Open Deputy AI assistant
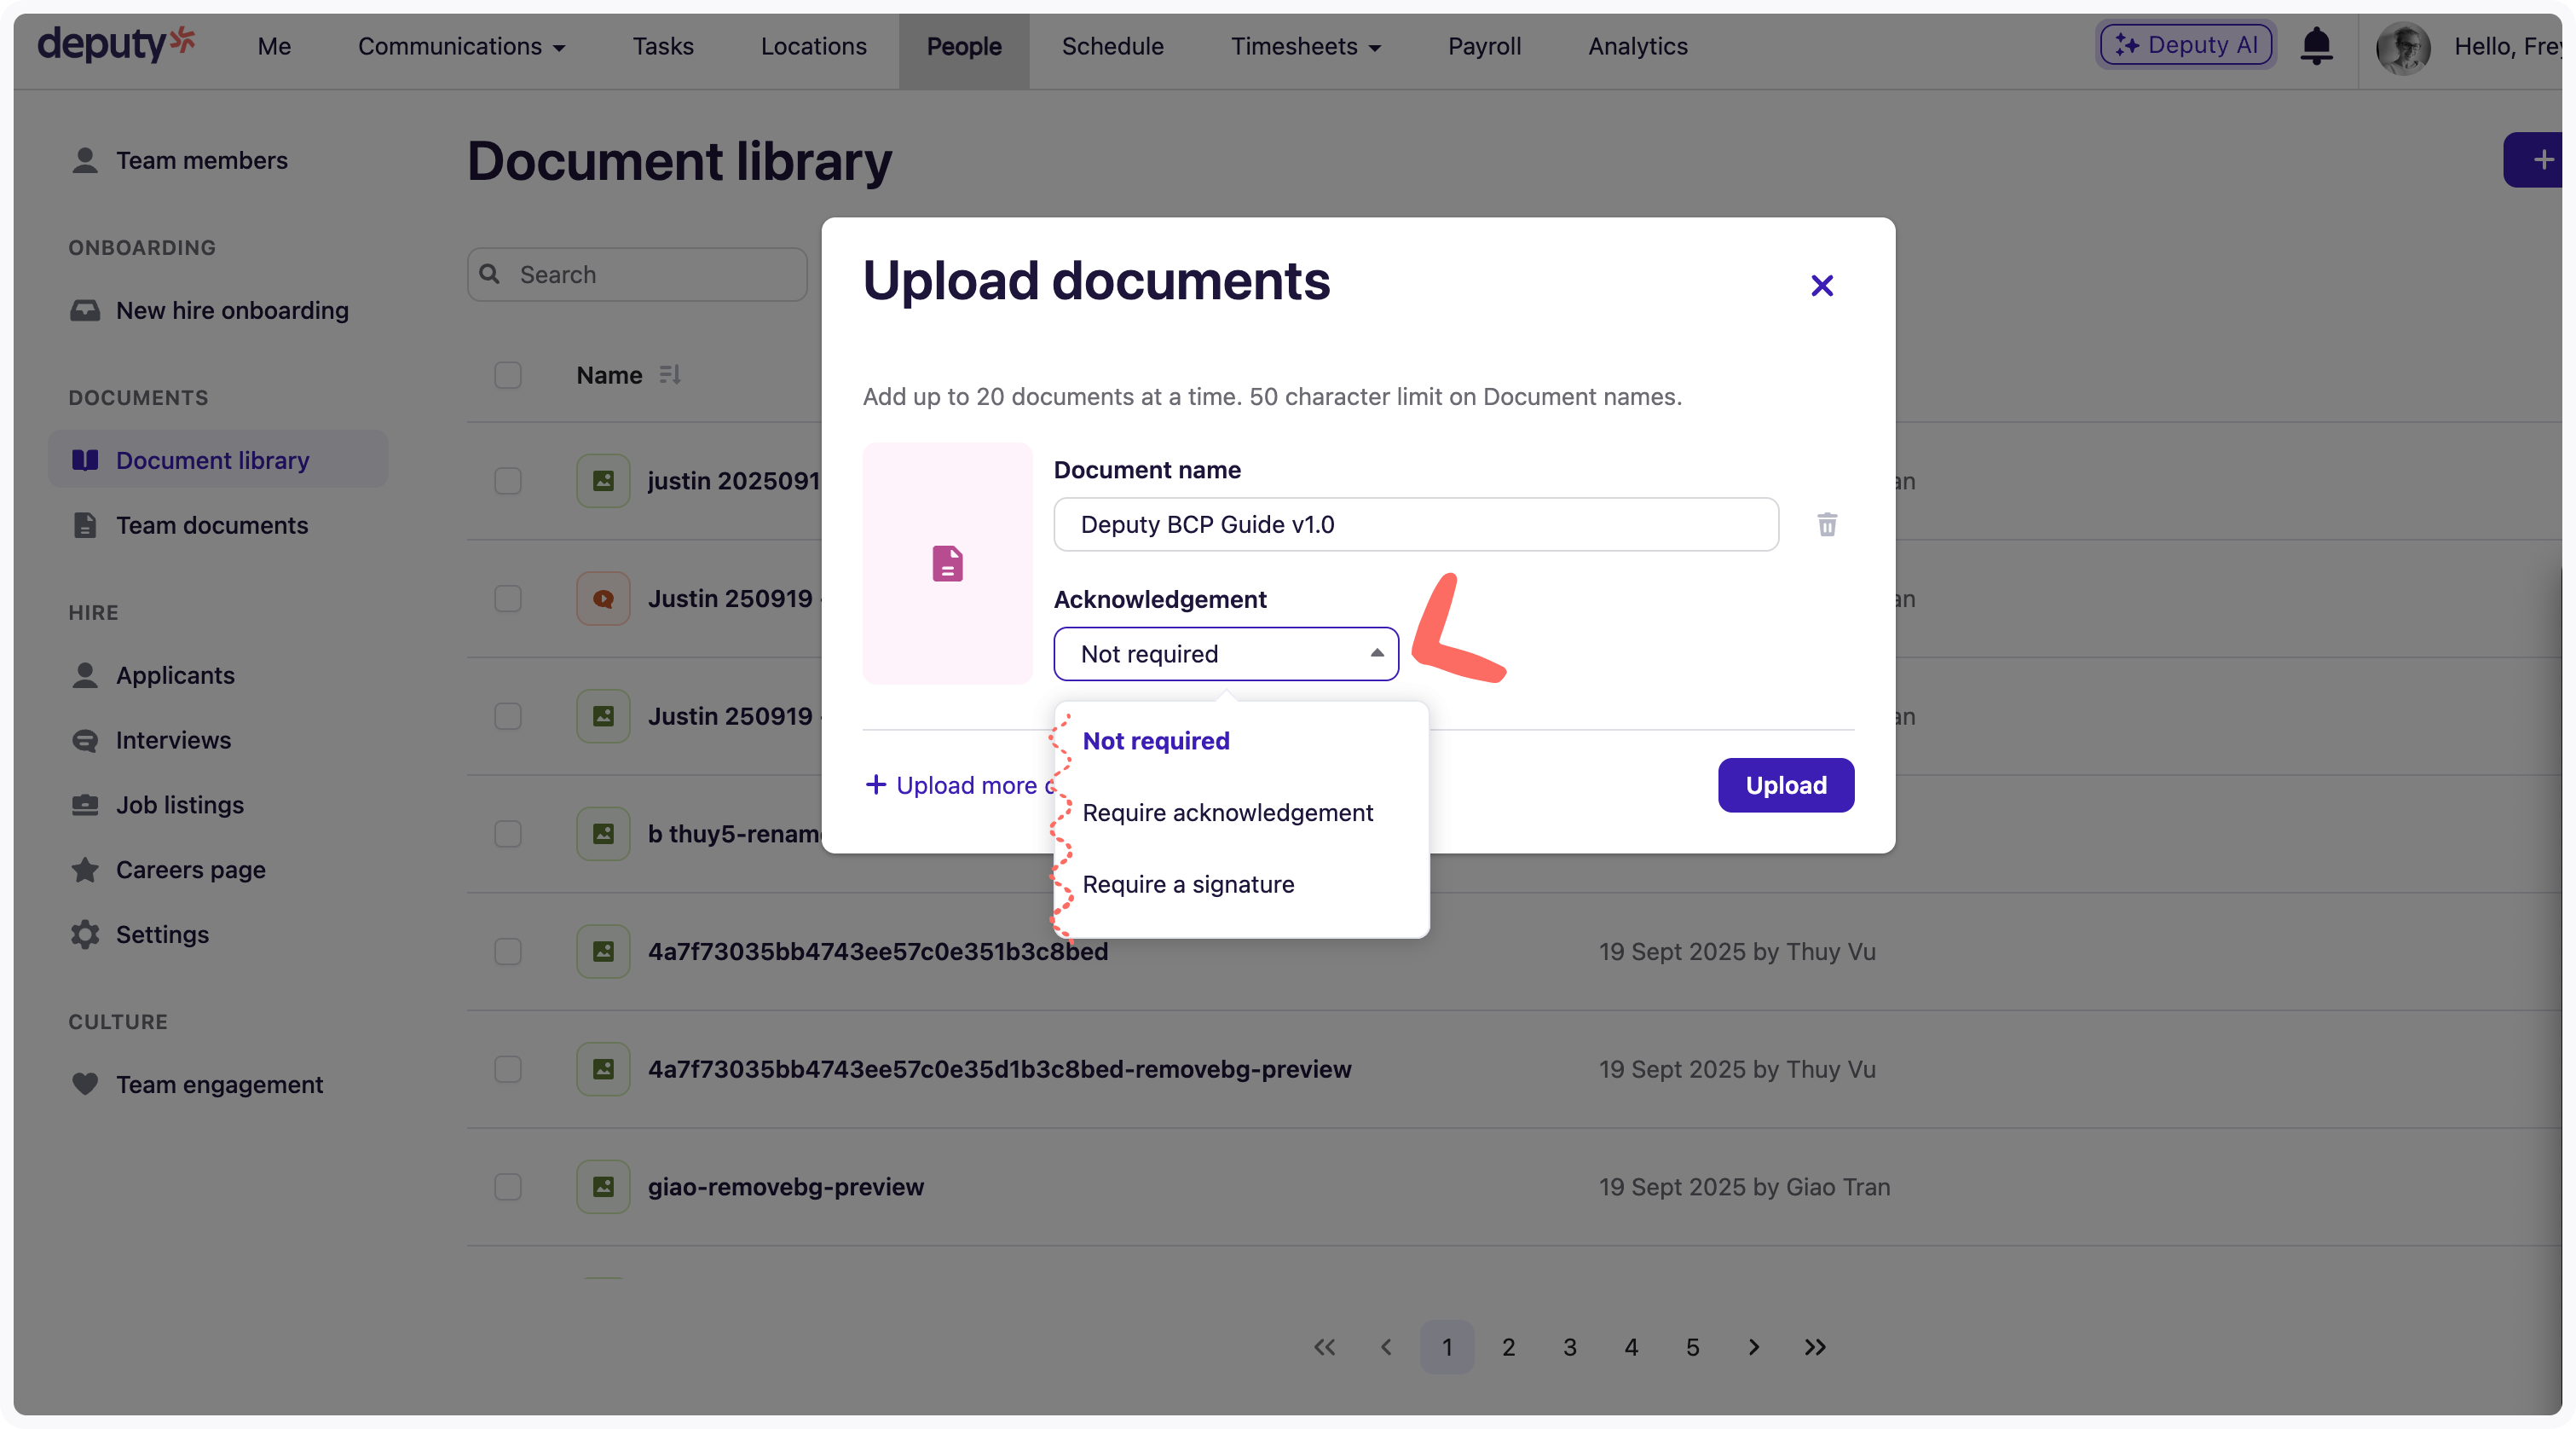This screenshot has height=1429, width=2576. click(2185, 45)
